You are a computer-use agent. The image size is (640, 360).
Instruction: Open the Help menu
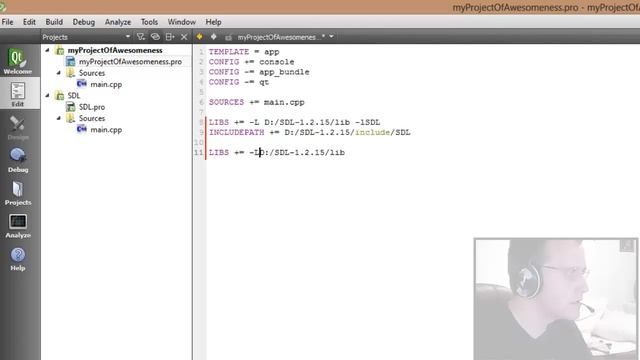click(x=213, y=22)
